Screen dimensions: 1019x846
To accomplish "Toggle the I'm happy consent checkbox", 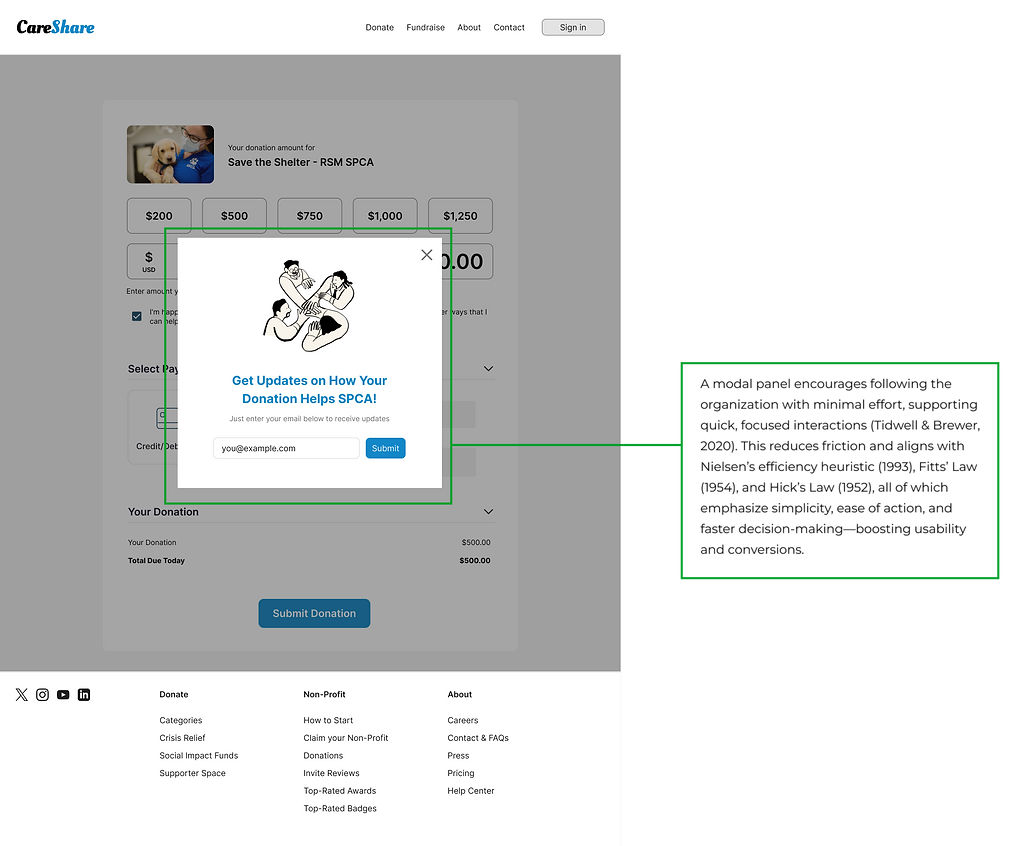I will (136, 316).
